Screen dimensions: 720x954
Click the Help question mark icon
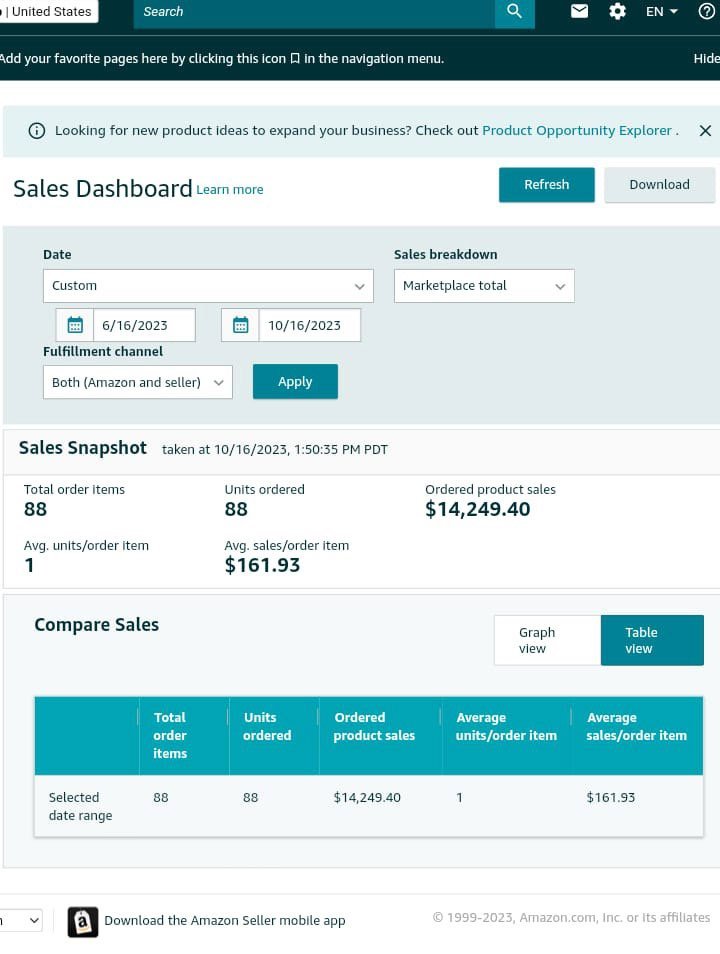(x=706, y=11)
